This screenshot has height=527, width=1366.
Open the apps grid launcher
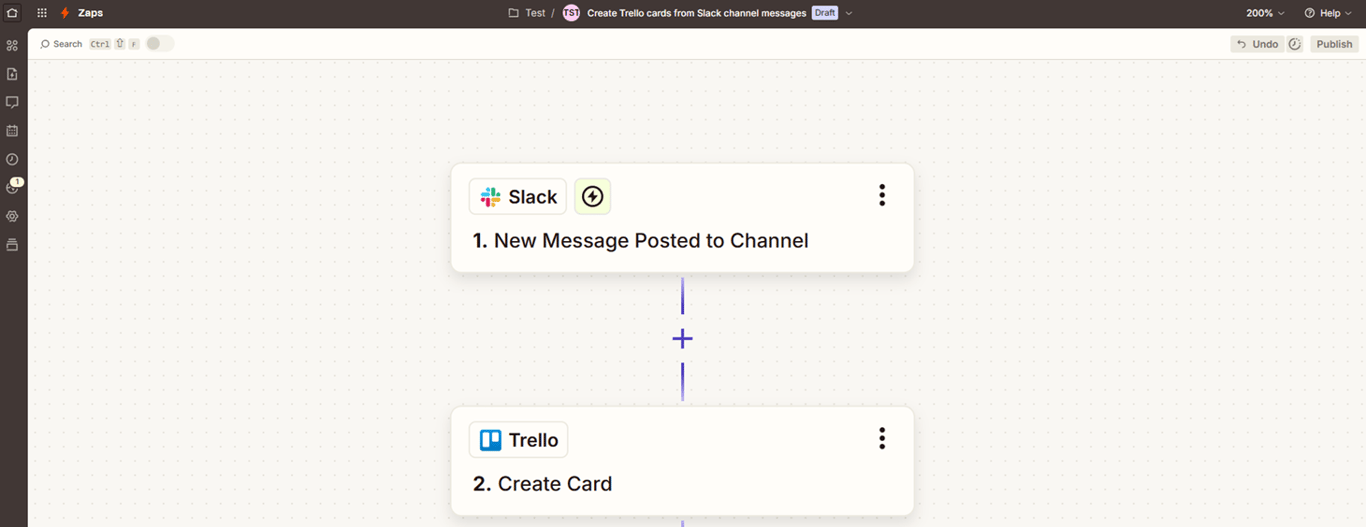(41, 13)
